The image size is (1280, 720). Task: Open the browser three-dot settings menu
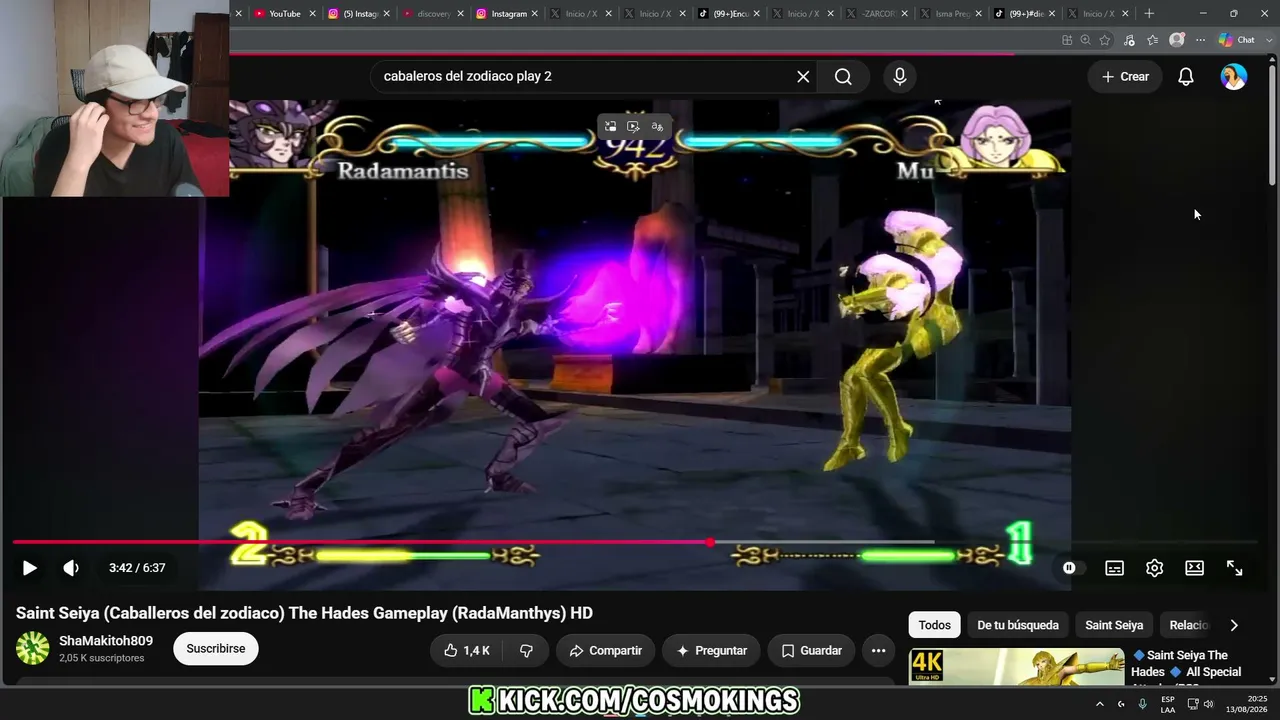tap(1200, 40)
